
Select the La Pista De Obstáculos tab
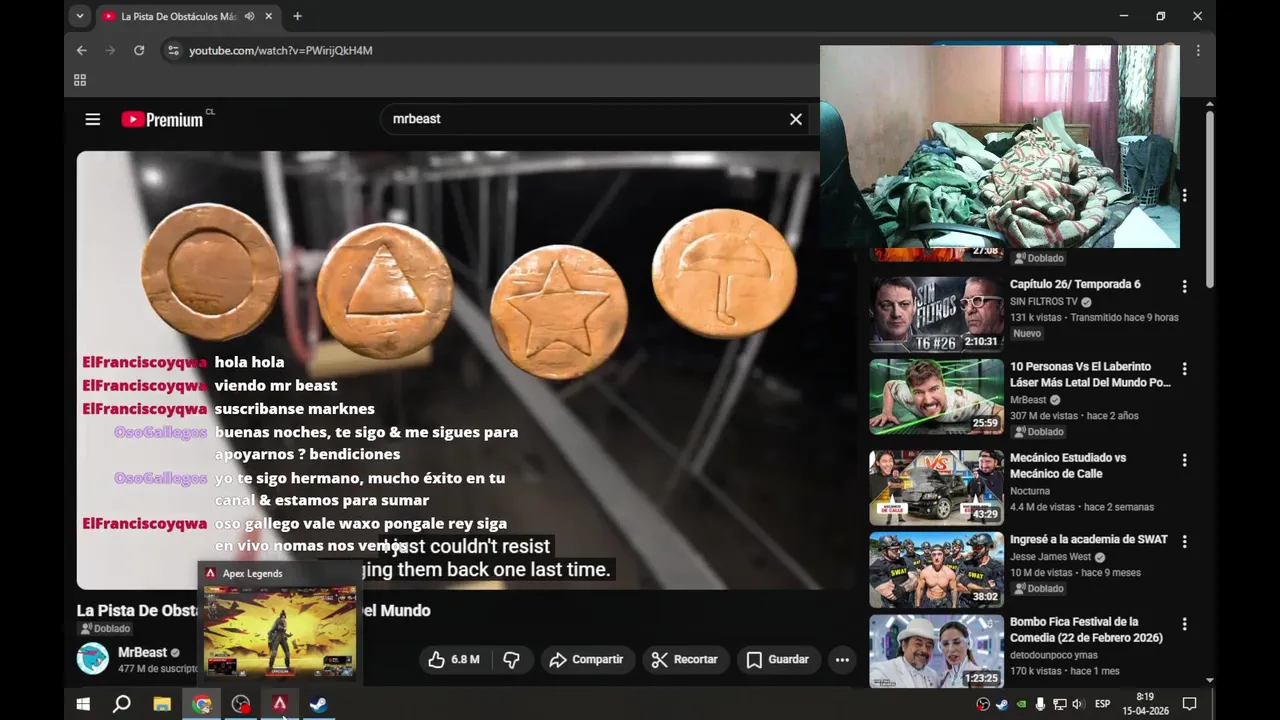click(x=178, y=16)
